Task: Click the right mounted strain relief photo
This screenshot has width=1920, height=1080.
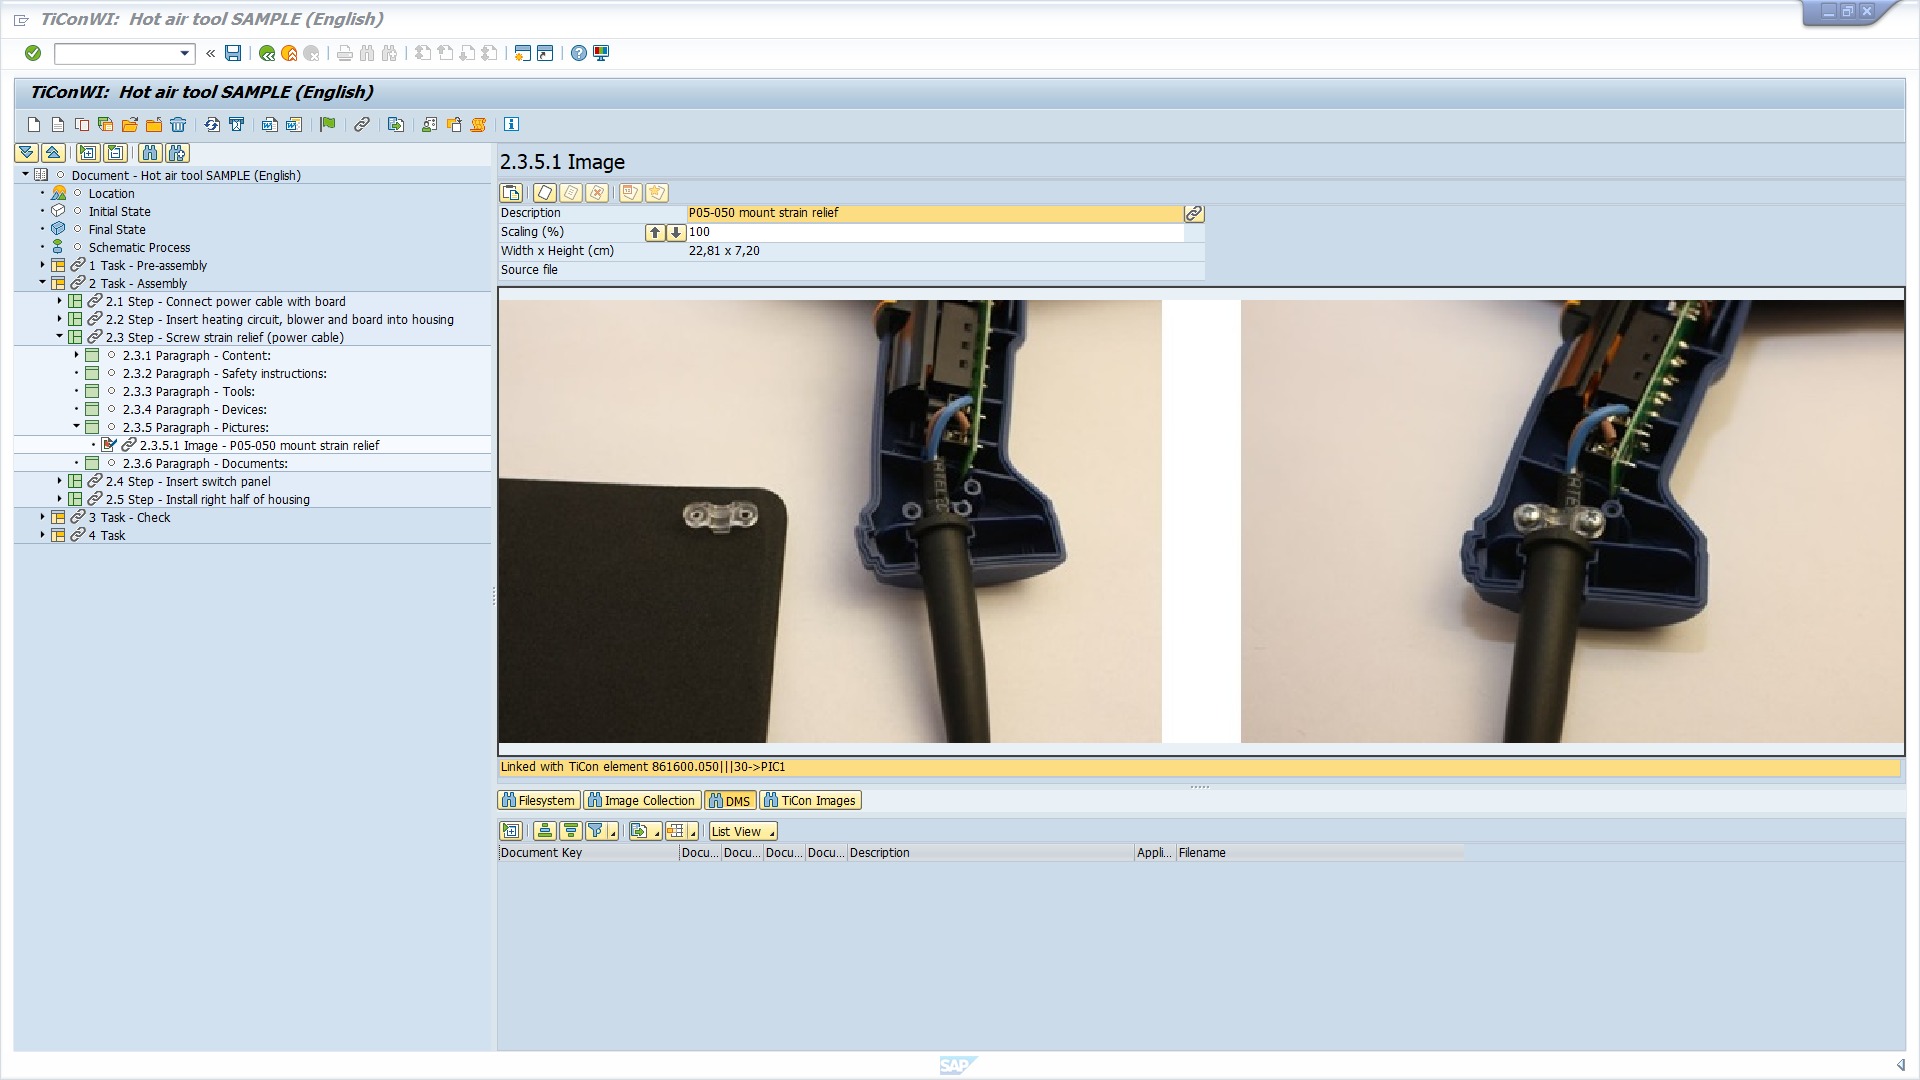Action: coord(1572,521)
